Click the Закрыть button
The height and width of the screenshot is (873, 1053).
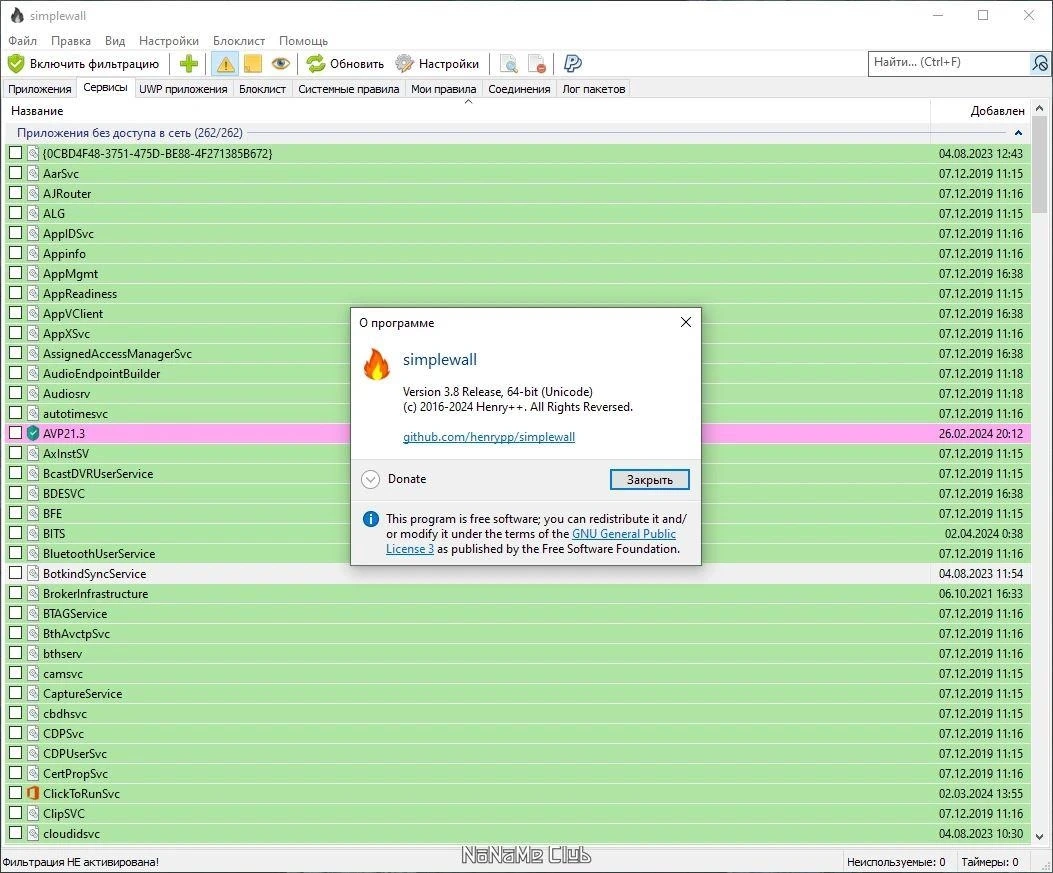click(x=649, y=479)
